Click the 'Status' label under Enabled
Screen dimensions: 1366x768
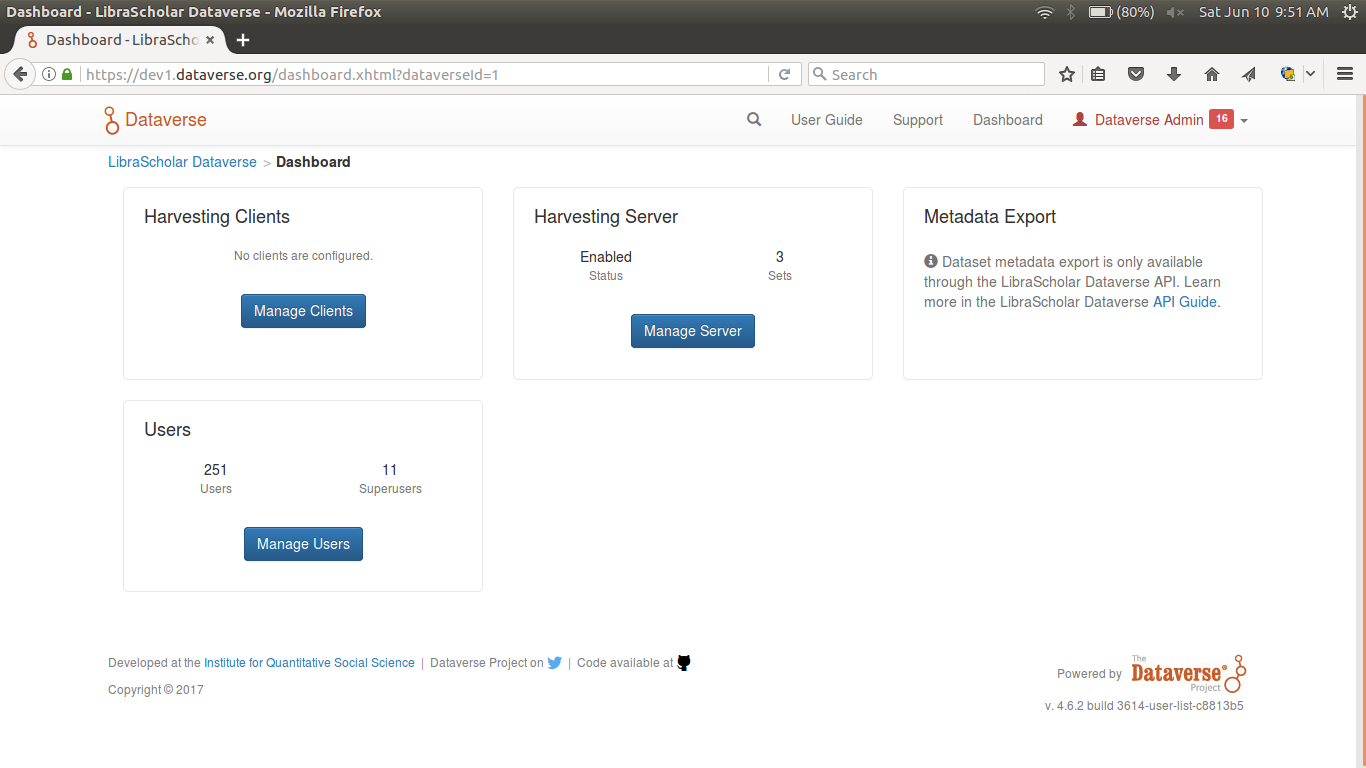606,276
